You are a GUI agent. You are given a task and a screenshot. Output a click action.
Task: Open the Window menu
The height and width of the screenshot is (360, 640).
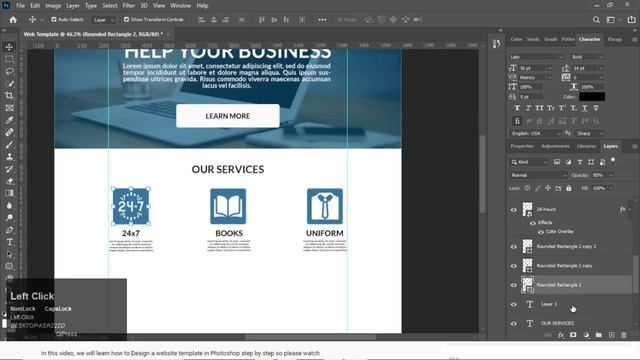point(180,6)
